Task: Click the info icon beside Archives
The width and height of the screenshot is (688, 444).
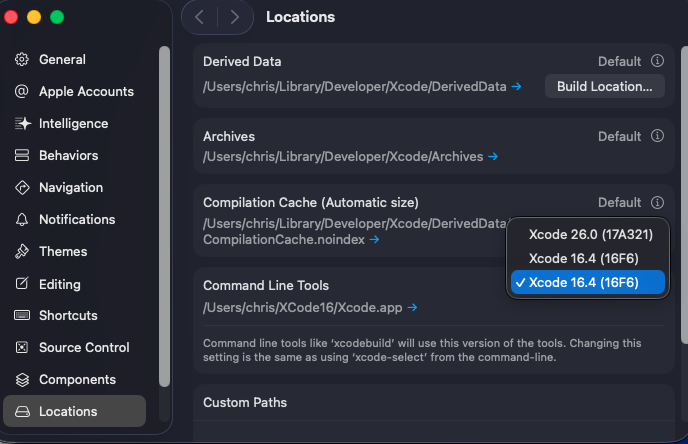Action: coord(657,136)
